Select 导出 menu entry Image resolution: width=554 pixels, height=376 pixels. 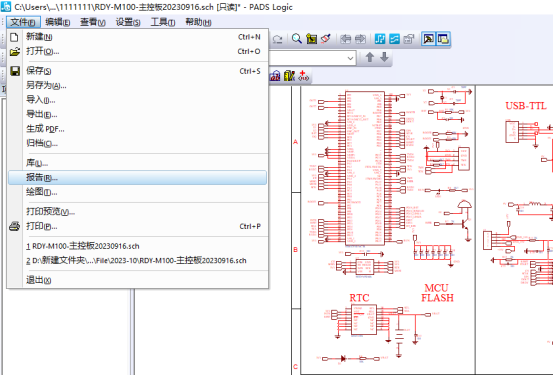[x=137, y=114]
